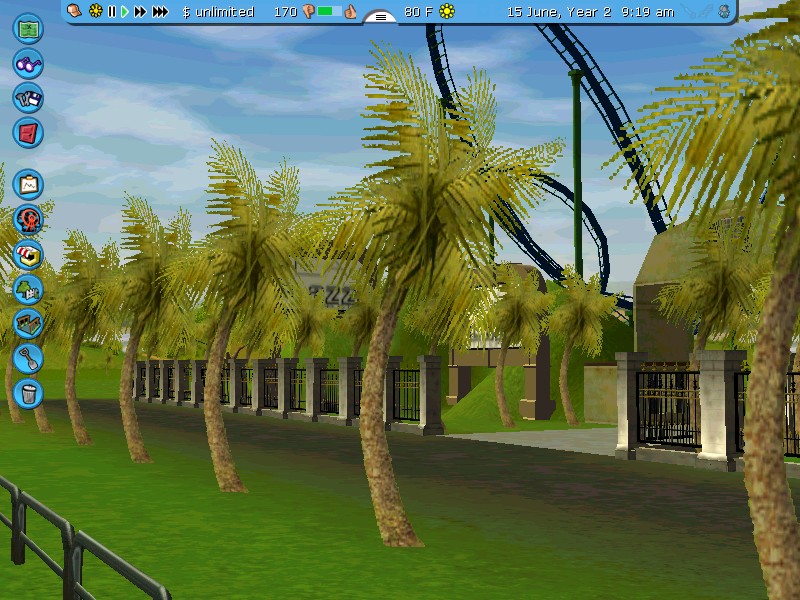
Task: Click the sun icon beside messages
Action: click(95, 11)
